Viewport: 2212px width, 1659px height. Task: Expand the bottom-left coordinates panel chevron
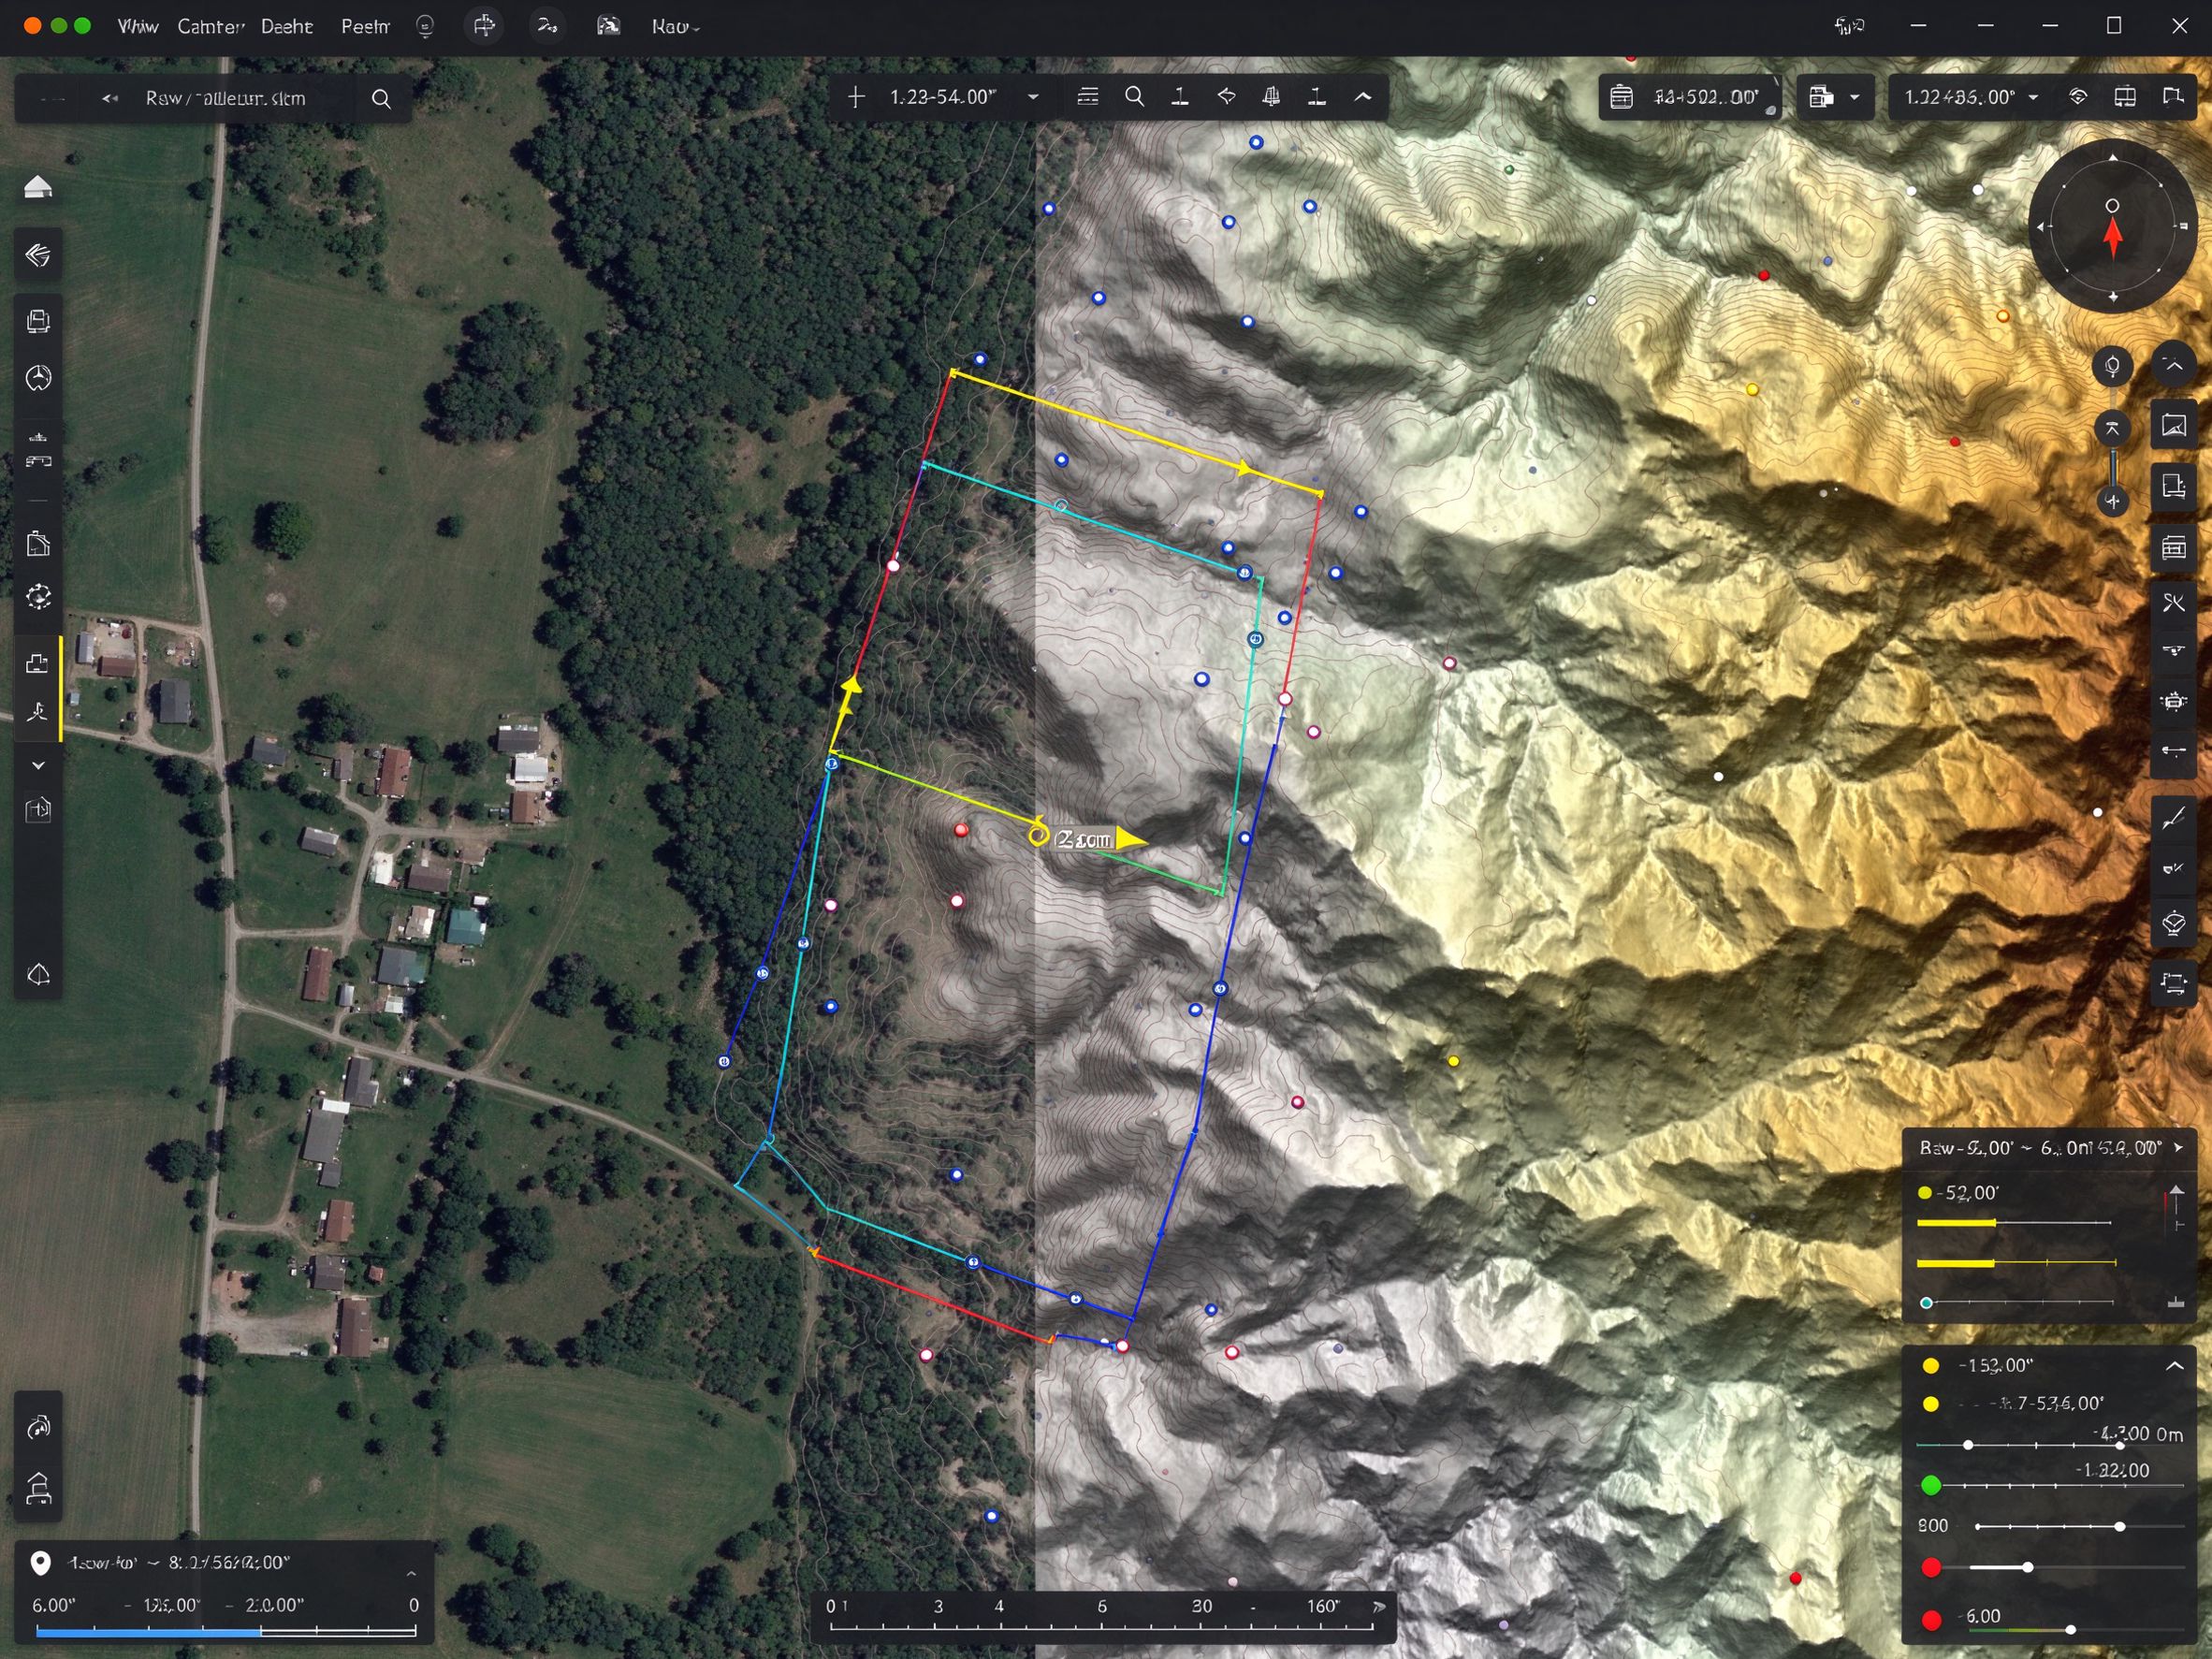tap(411, 1574)
